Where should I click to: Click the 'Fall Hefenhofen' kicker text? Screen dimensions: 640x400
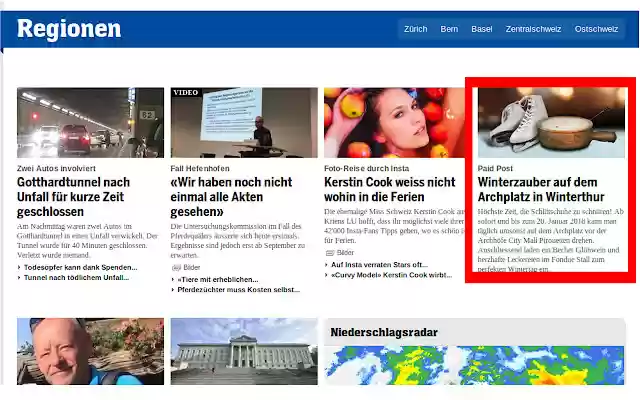click(x=200, y=168)
